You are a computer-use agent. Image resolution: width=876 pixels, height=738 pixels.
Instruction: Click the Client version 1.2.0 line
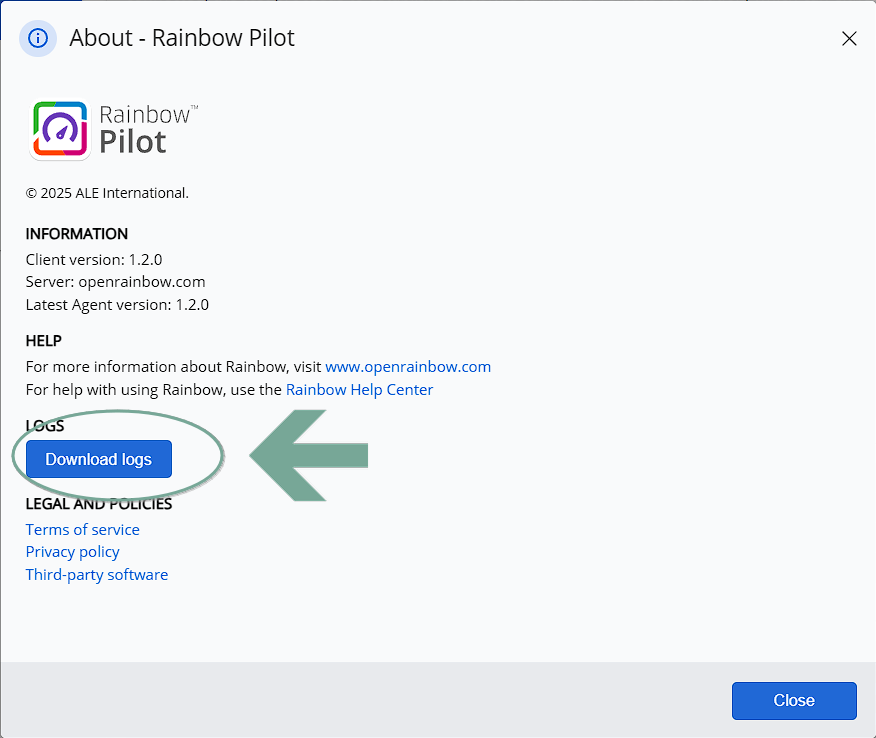click(94, 259)
